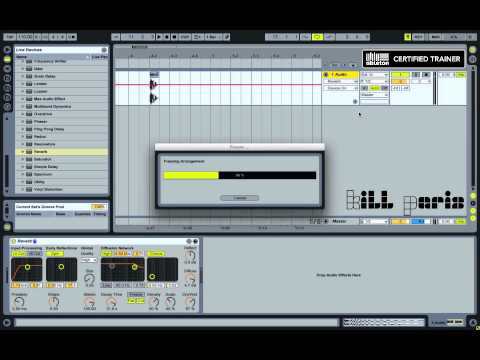Expand the Utility folder triangle
Viewport: 480px width, 360px height.
click(x=23, y=182)
